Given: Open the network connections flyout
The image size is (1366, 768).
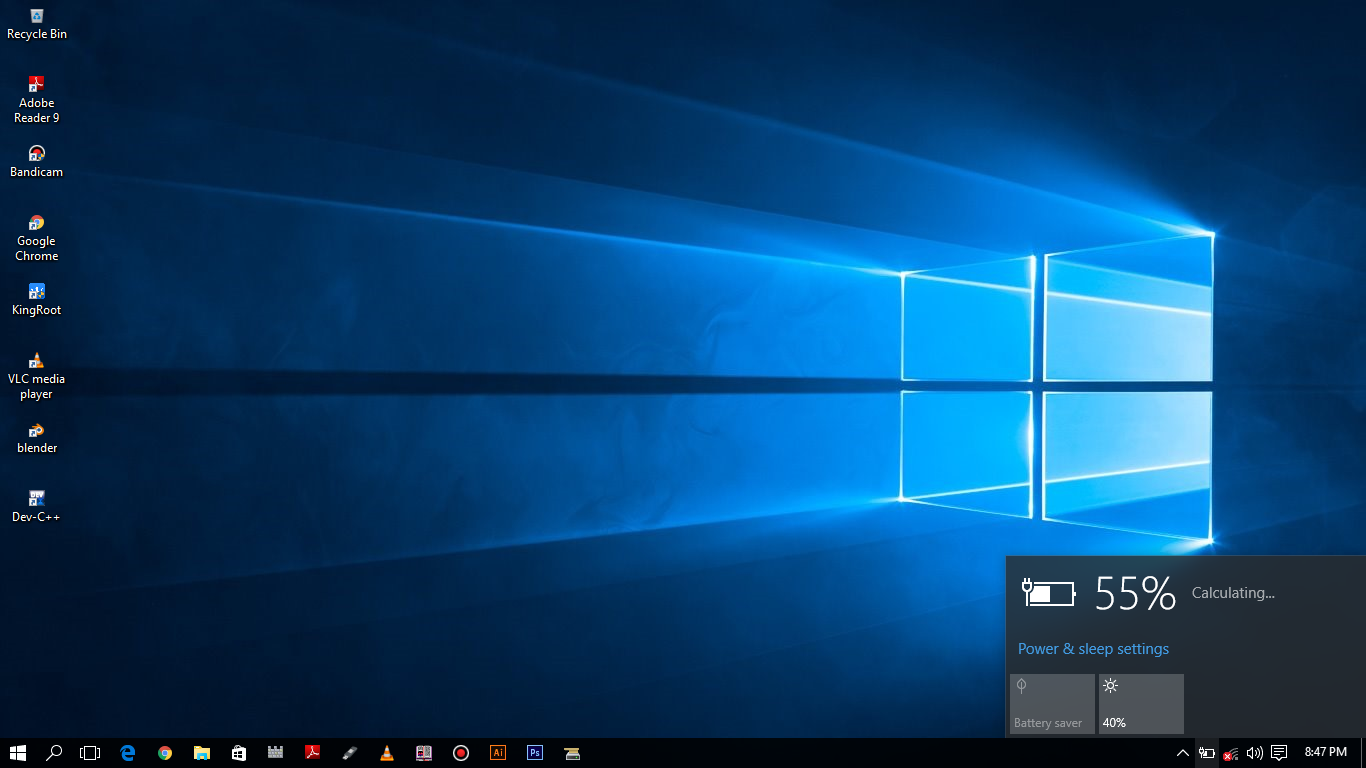Looking at the screenshot, I should (x=1231, y=753).
